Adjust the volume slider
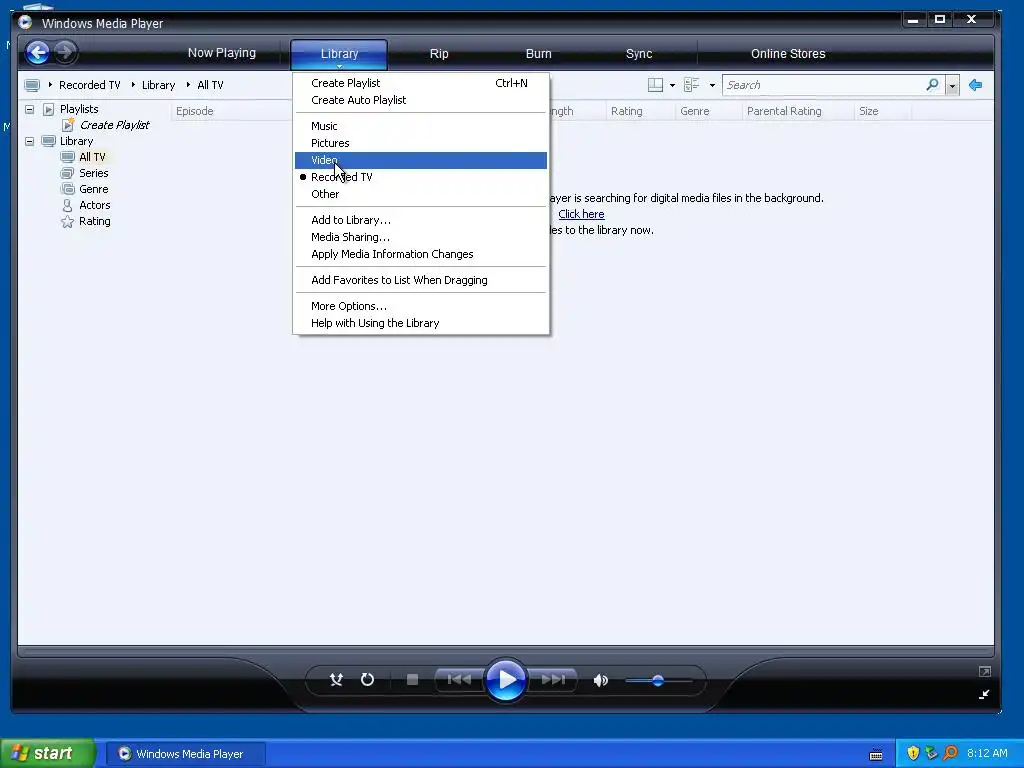The image size is (1024, 768). point(658,680)
